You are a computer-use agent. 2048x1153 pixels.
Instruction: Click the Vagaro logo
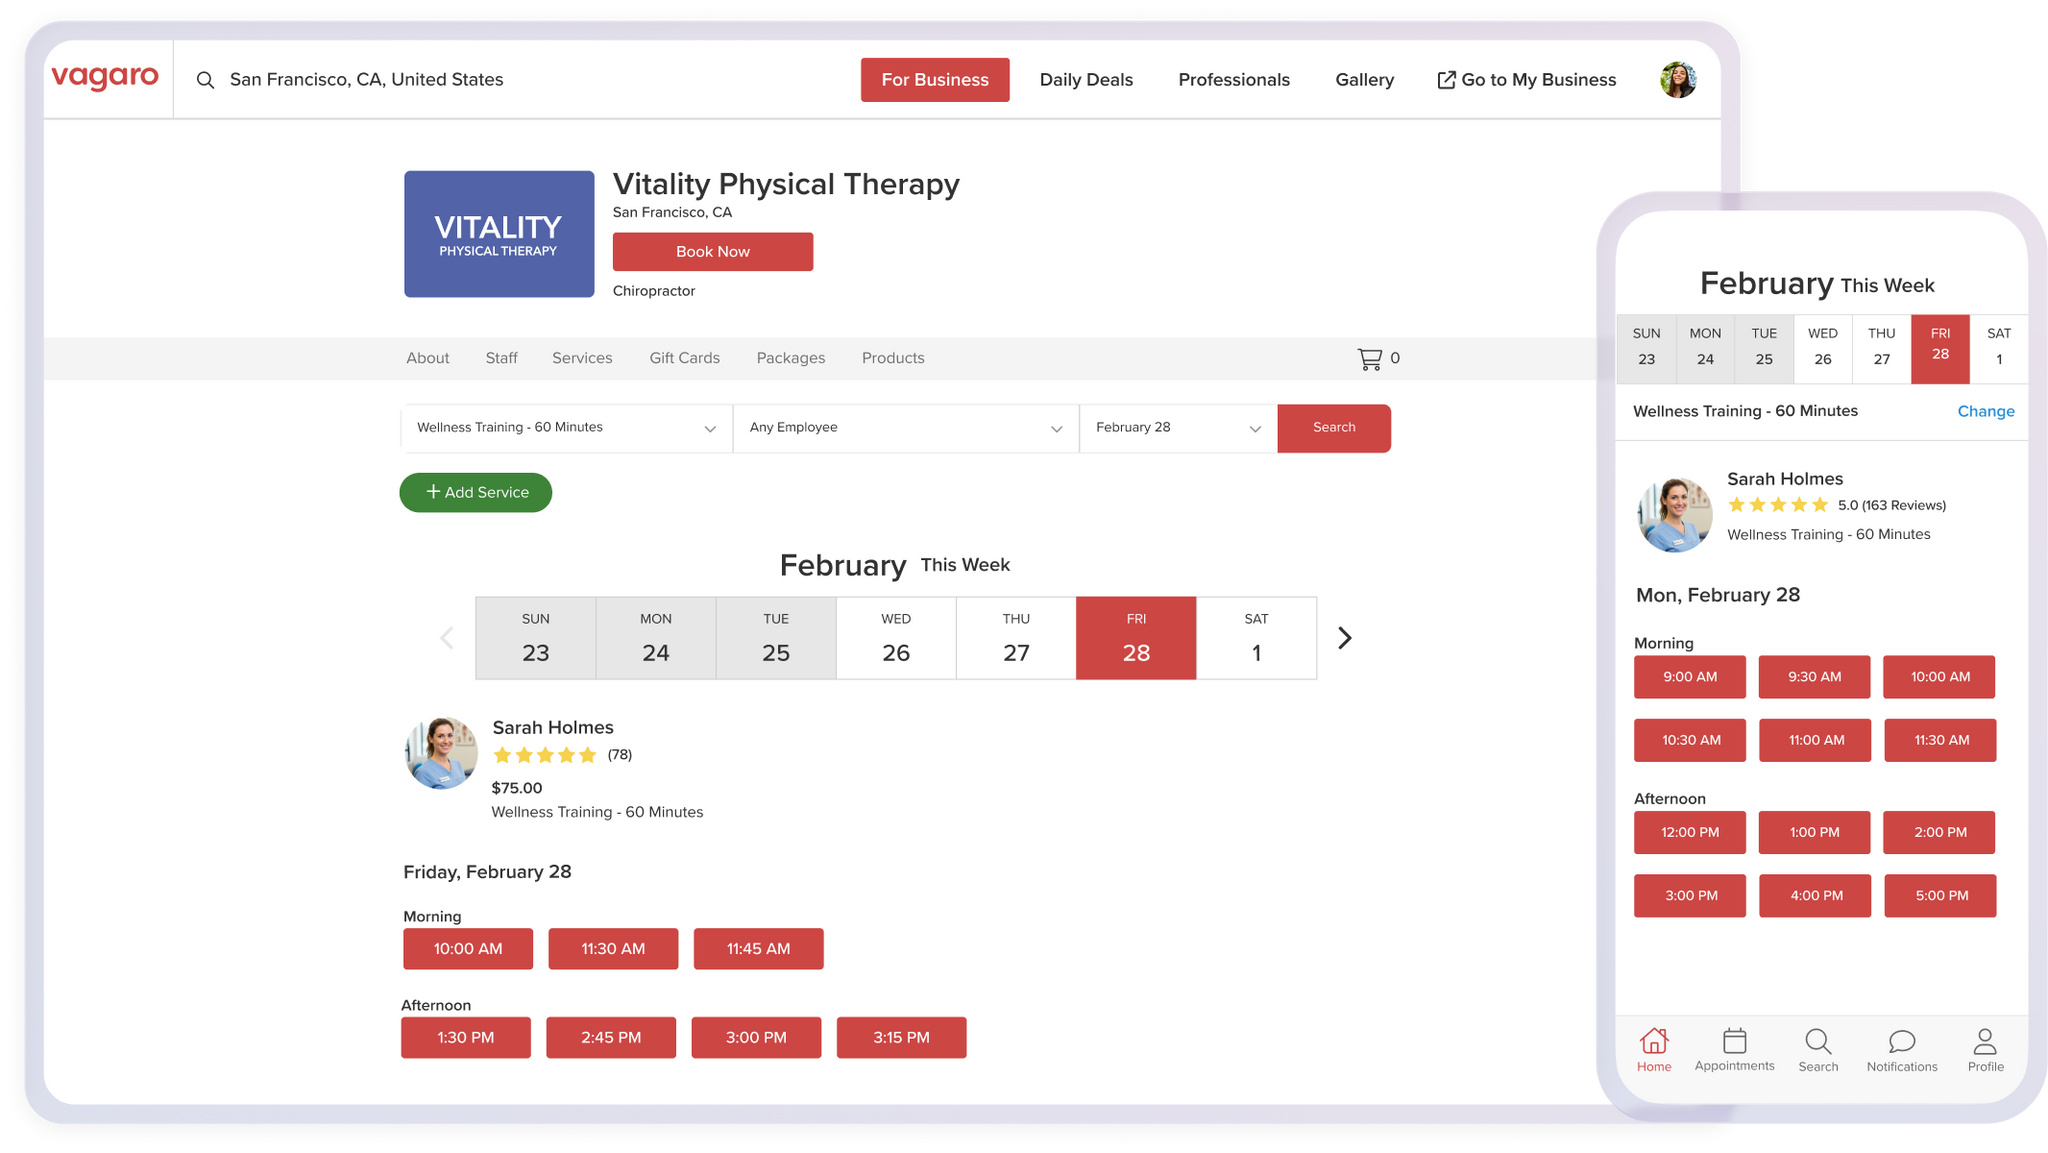tap(105, 78)
